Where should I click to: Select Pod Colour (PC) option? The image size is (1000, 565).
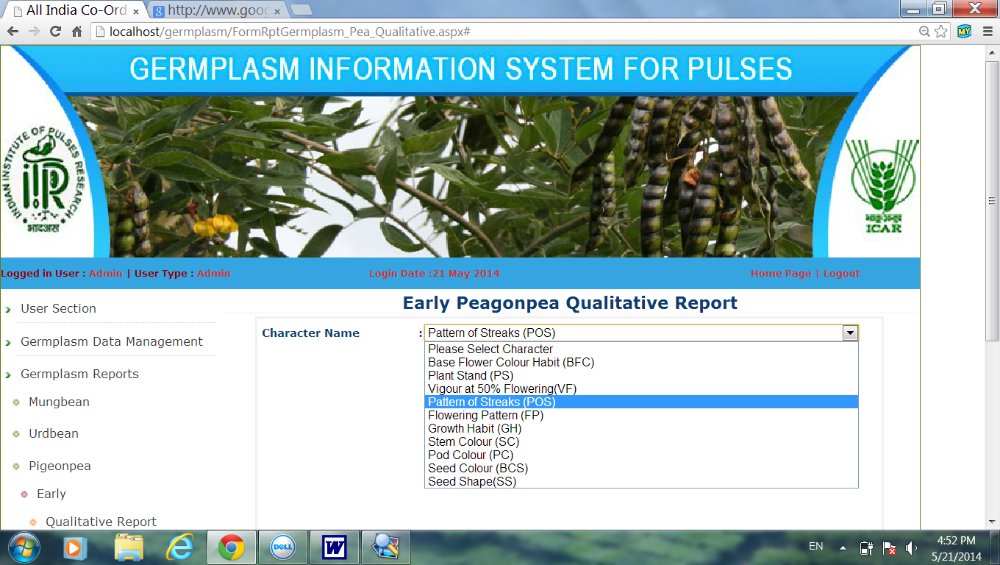[x=641, y=455]
